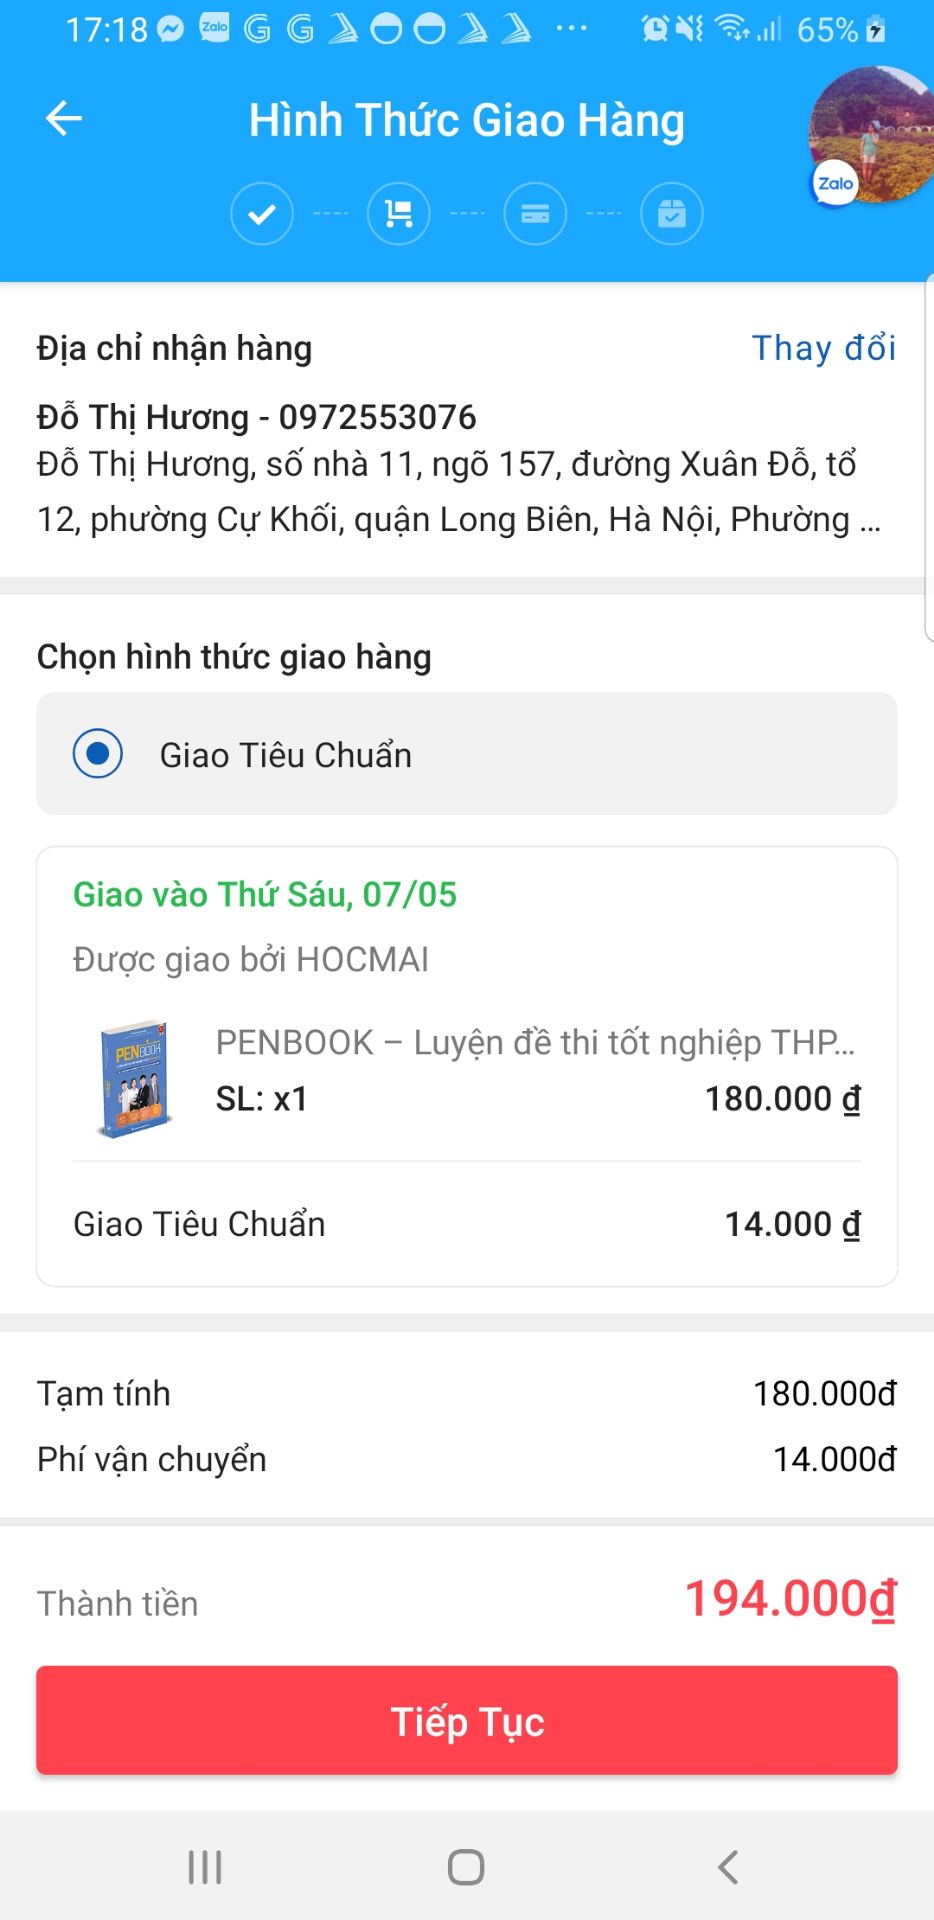Select the Giao Tiêu Chuẩn radio button
This screenshot has height=1920, width=934.
(98, 754)
